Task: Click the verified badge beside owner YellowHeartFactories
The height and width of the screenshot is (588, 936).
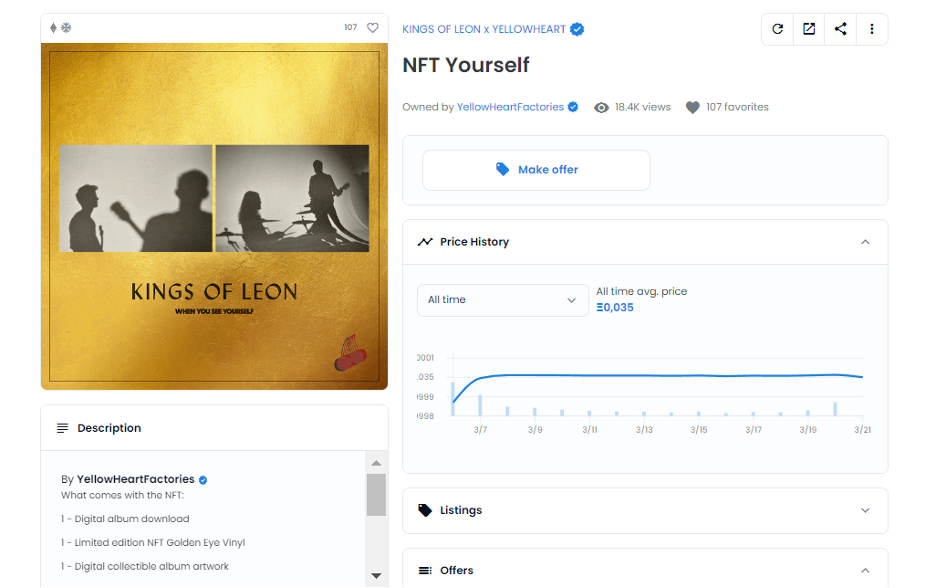Action: tap(573, 107)
